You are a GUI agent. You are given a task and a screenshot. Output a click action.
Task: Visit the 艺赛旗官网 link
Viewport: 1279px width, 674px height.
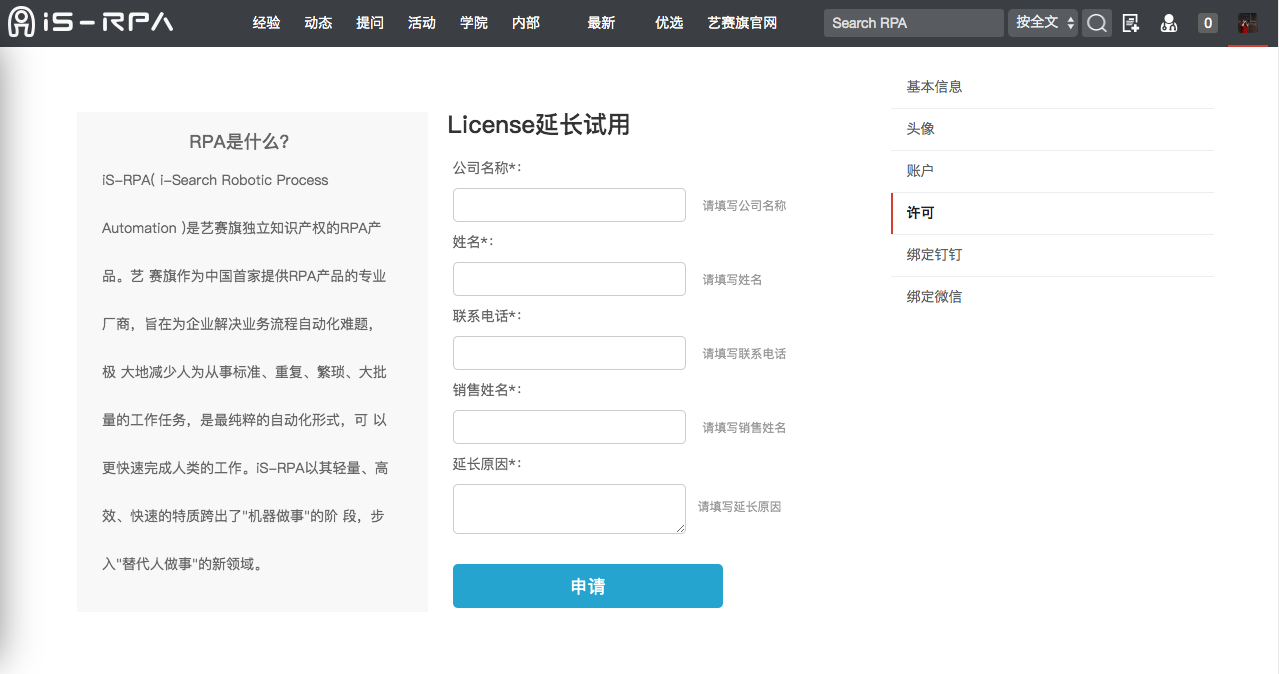coord(741,22)
